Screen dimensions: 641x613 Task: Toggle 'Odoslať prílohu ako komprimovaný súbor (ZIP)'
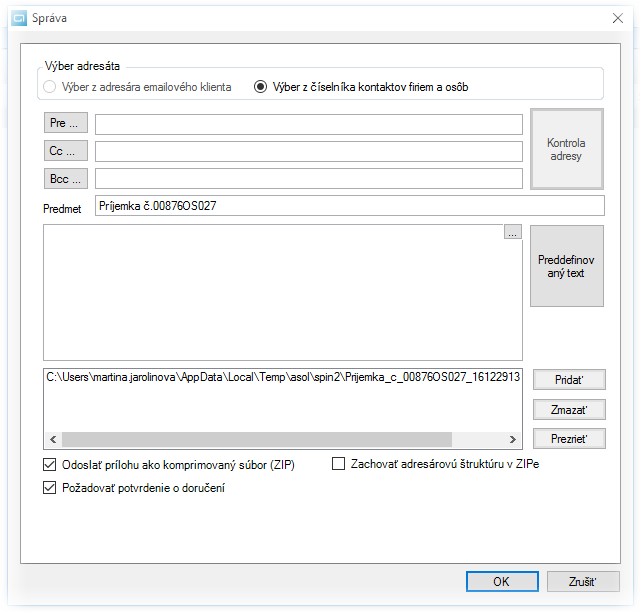51,464
